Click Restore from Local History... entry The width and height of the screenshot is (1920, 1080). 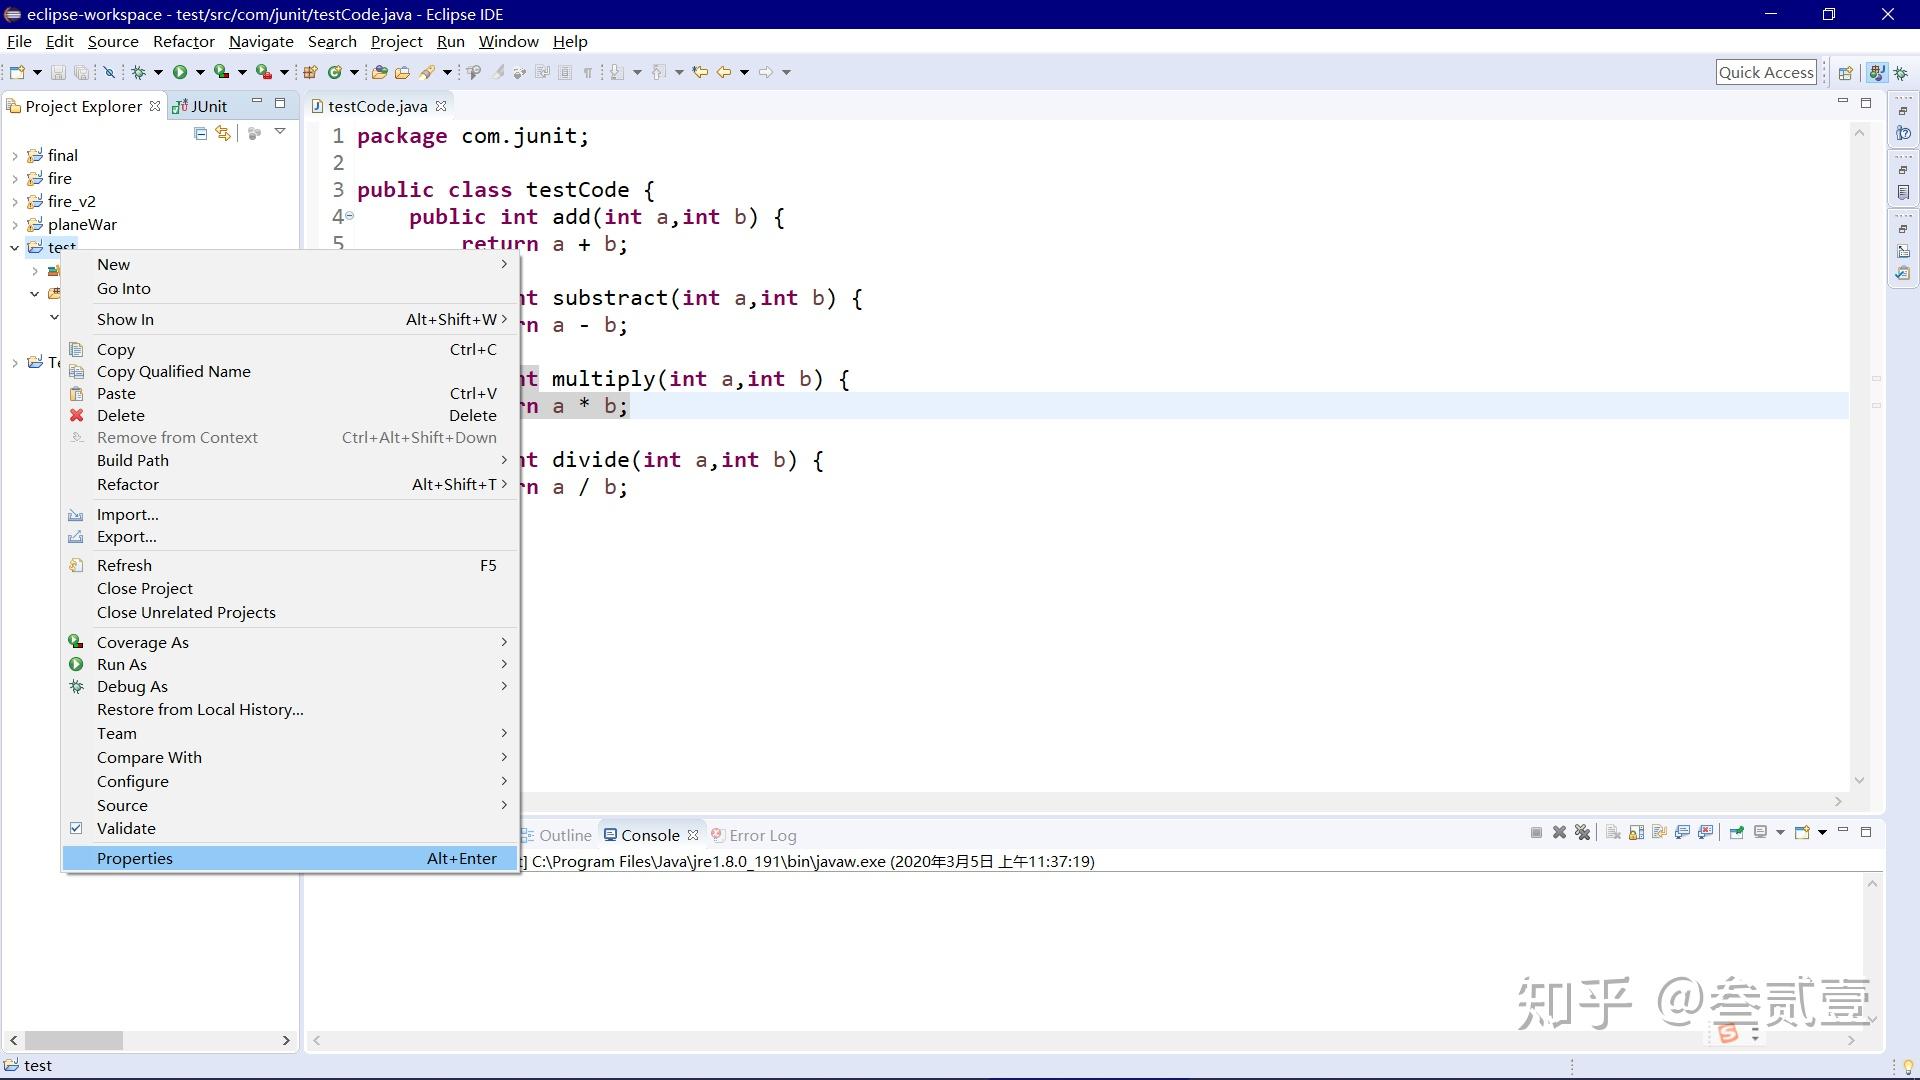click(290, 709)
